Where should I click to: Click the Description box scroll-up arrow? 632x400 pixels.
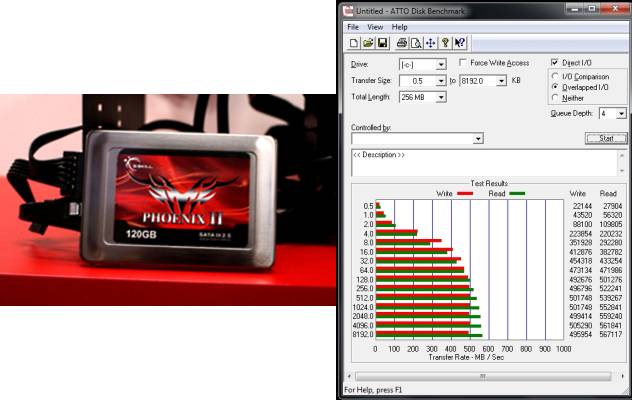tap(622, 155)
